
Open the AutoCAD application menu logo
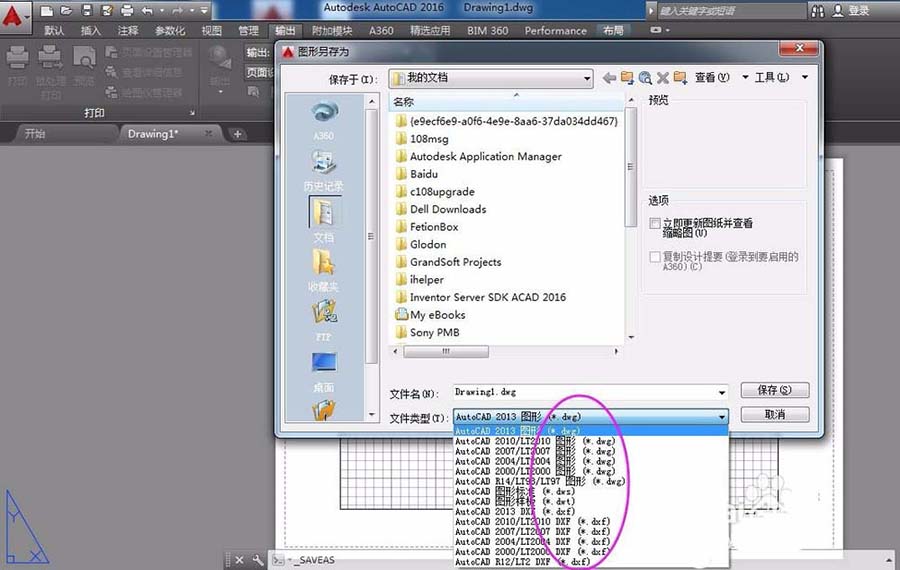coord(13,17)
